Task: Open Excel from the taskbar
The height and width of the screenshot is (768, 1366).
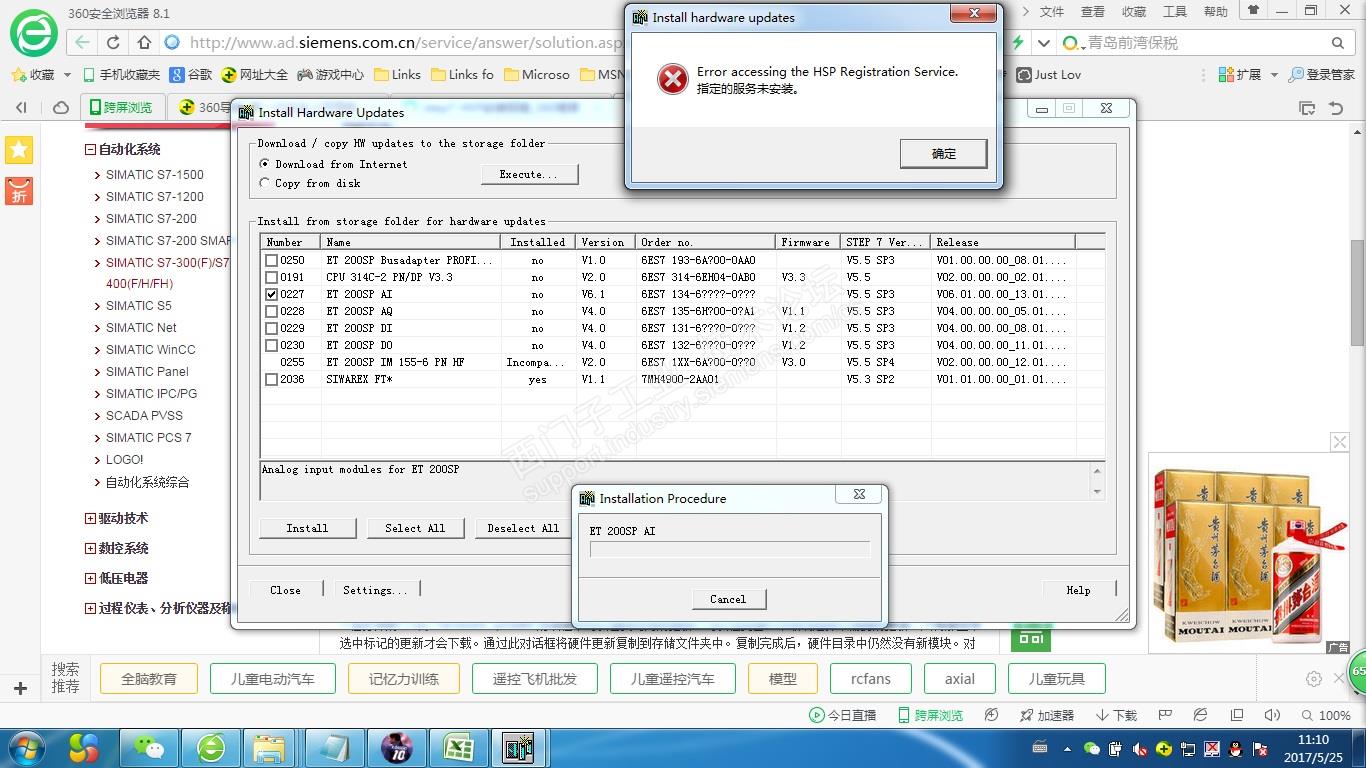Action: [458, 748]
